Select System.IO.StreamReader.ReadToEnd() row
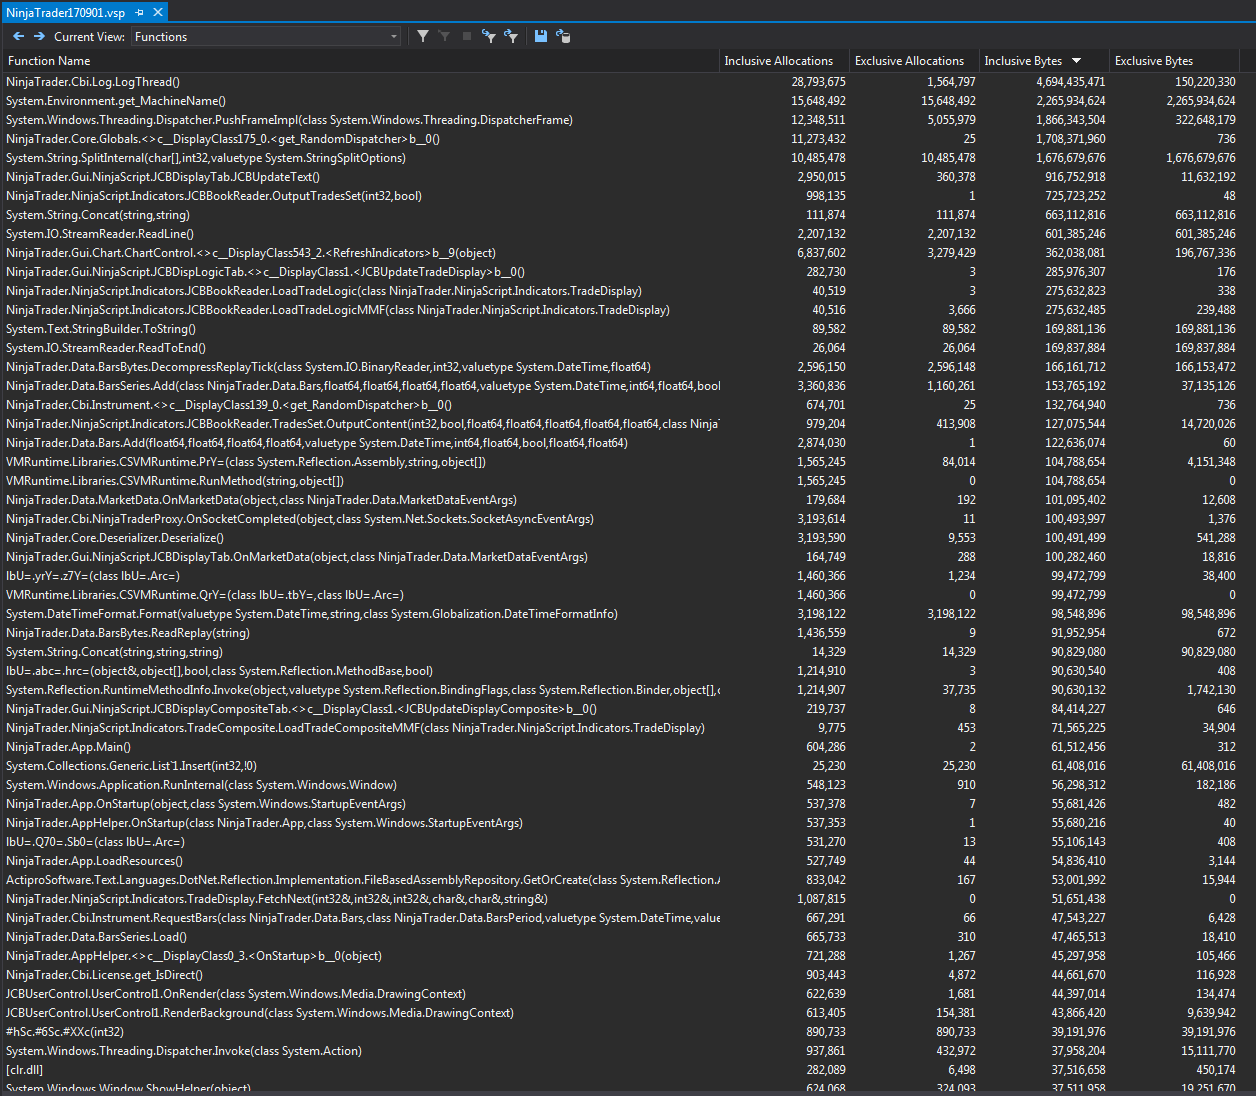This screenshot has height=1096, width=1256. [x=620, y=348]
